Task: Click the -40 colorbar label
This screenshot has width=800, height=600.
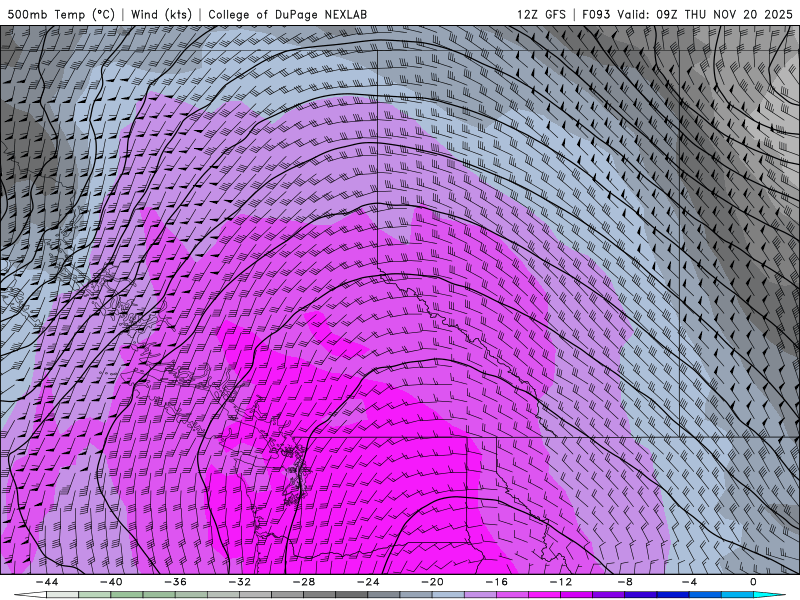Action: tap(111, 582)
